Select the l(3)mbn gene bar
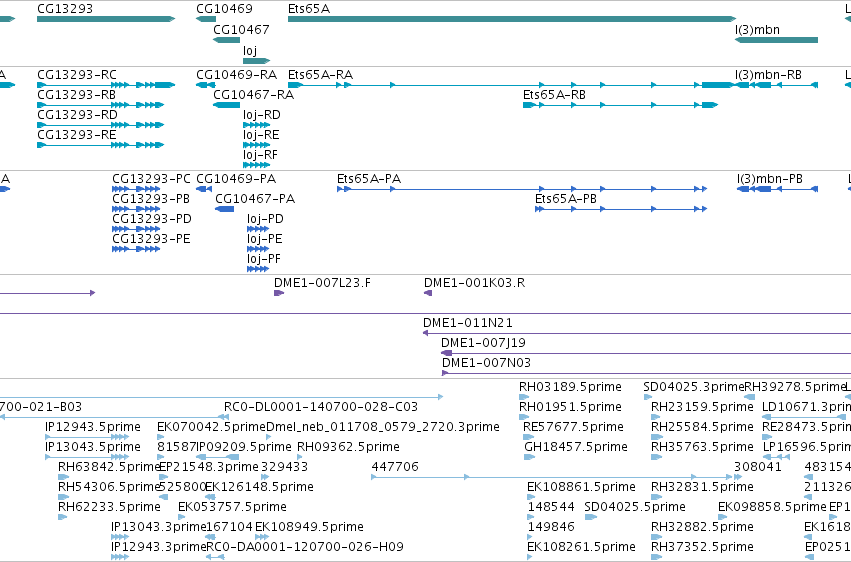This screenshot has width=851, height=562. click(x=776, y=40)
